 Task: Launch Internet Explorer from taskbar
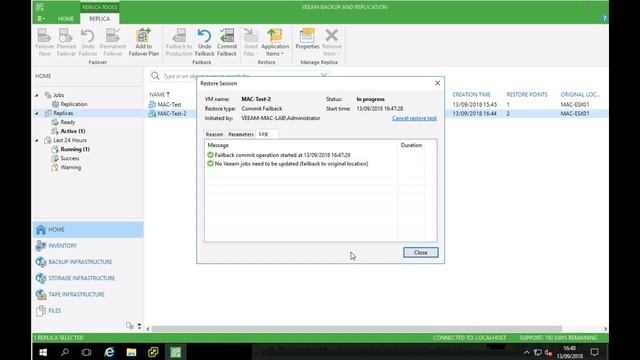[x=109, y=352]
